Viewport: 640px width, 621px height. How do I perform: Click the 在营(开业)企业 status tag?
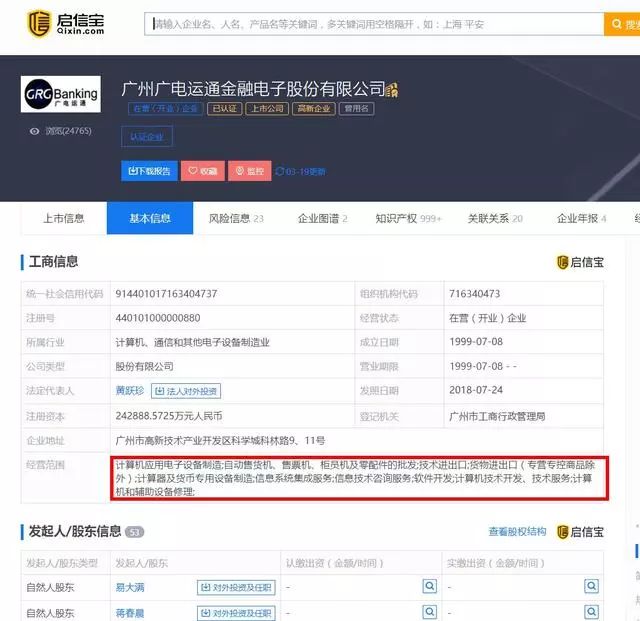(165, 109)
